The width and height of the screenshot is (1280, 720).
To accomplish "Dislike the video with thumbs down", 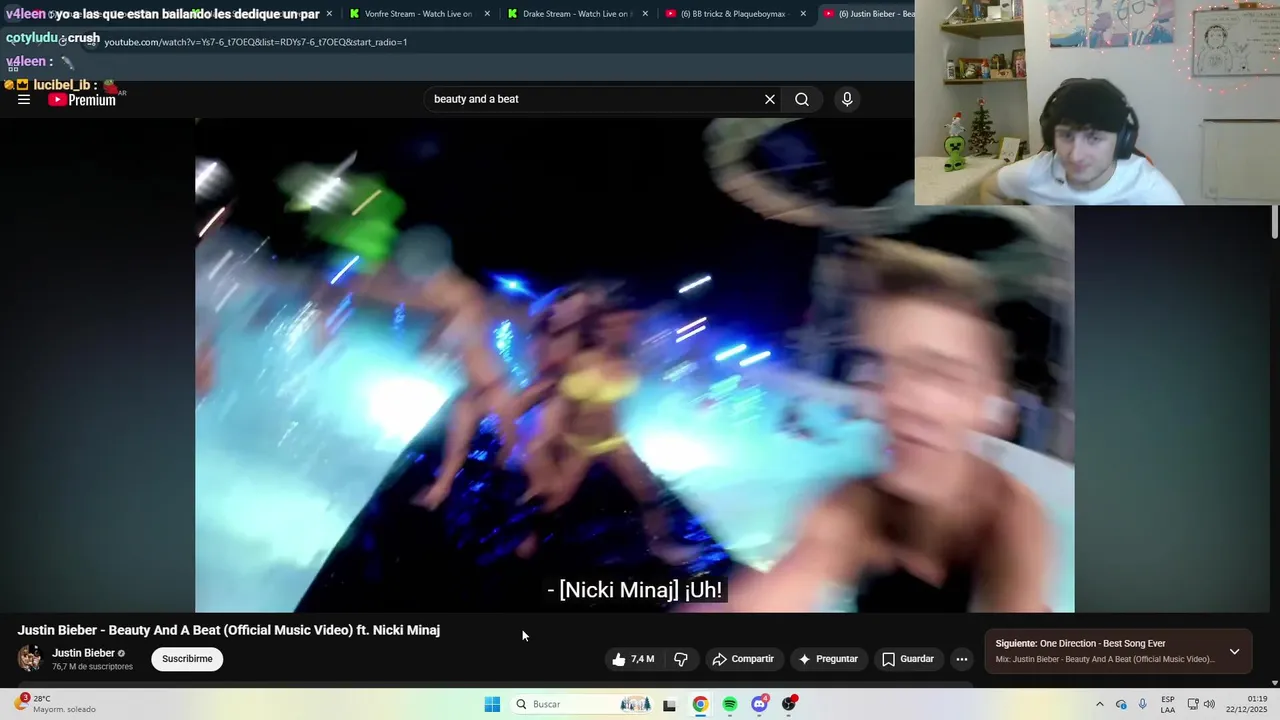I will coord(681,659).
